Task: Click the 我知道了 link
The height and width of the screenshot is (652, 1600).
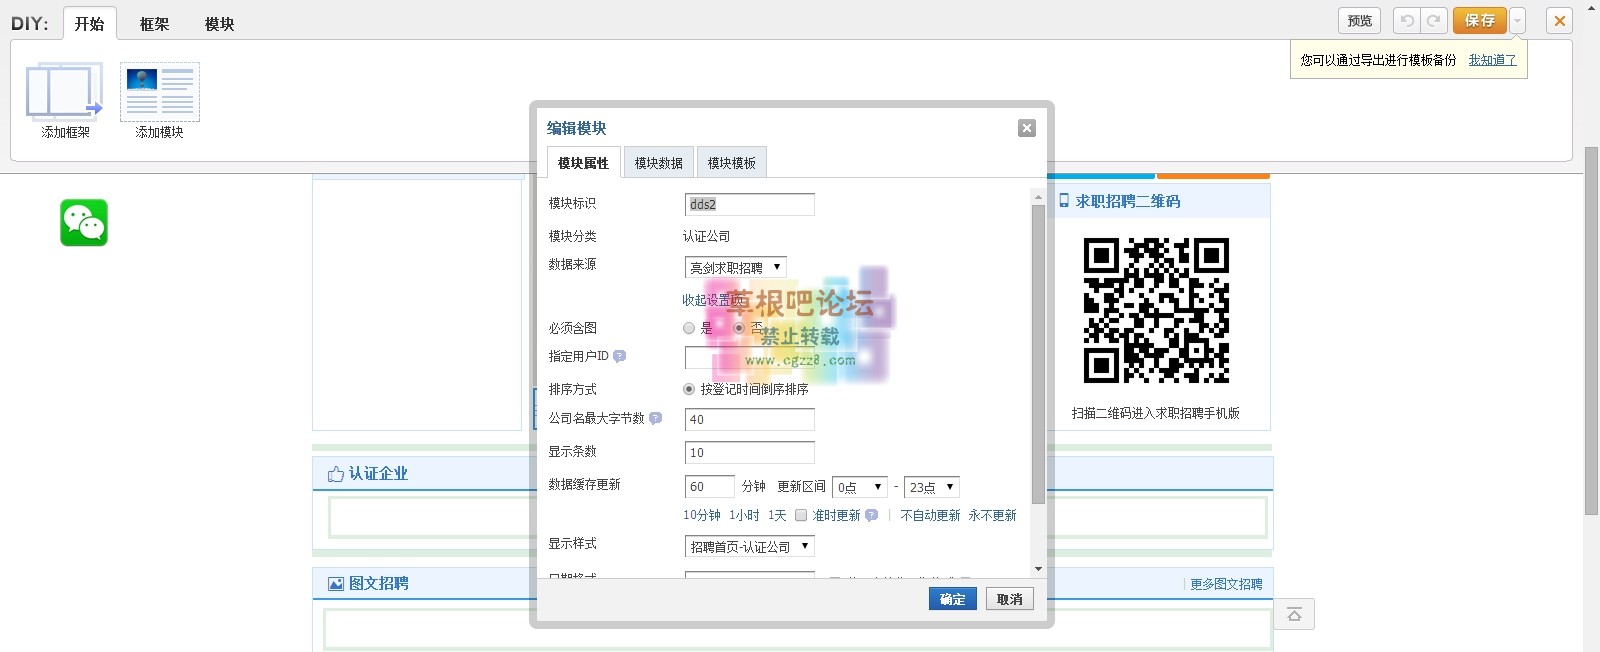Action: pyautogui.click(x=1492, y=60)
